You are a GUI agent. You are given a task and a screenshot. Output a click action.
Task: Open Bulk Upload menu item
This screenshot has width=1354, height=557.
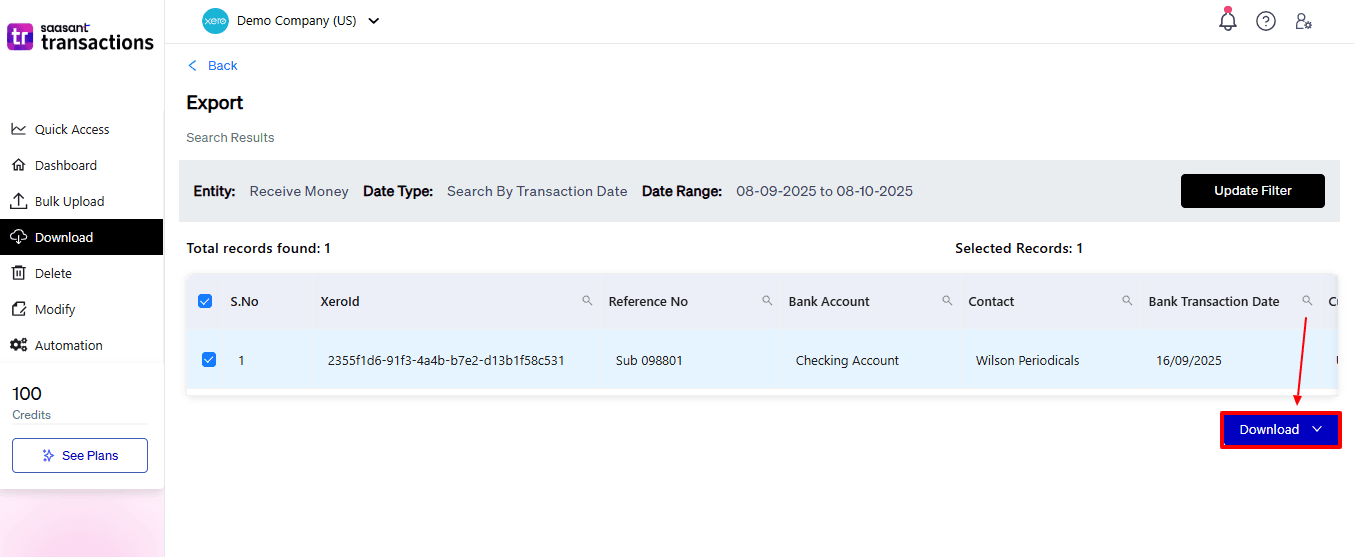click(x=81, y=201)
